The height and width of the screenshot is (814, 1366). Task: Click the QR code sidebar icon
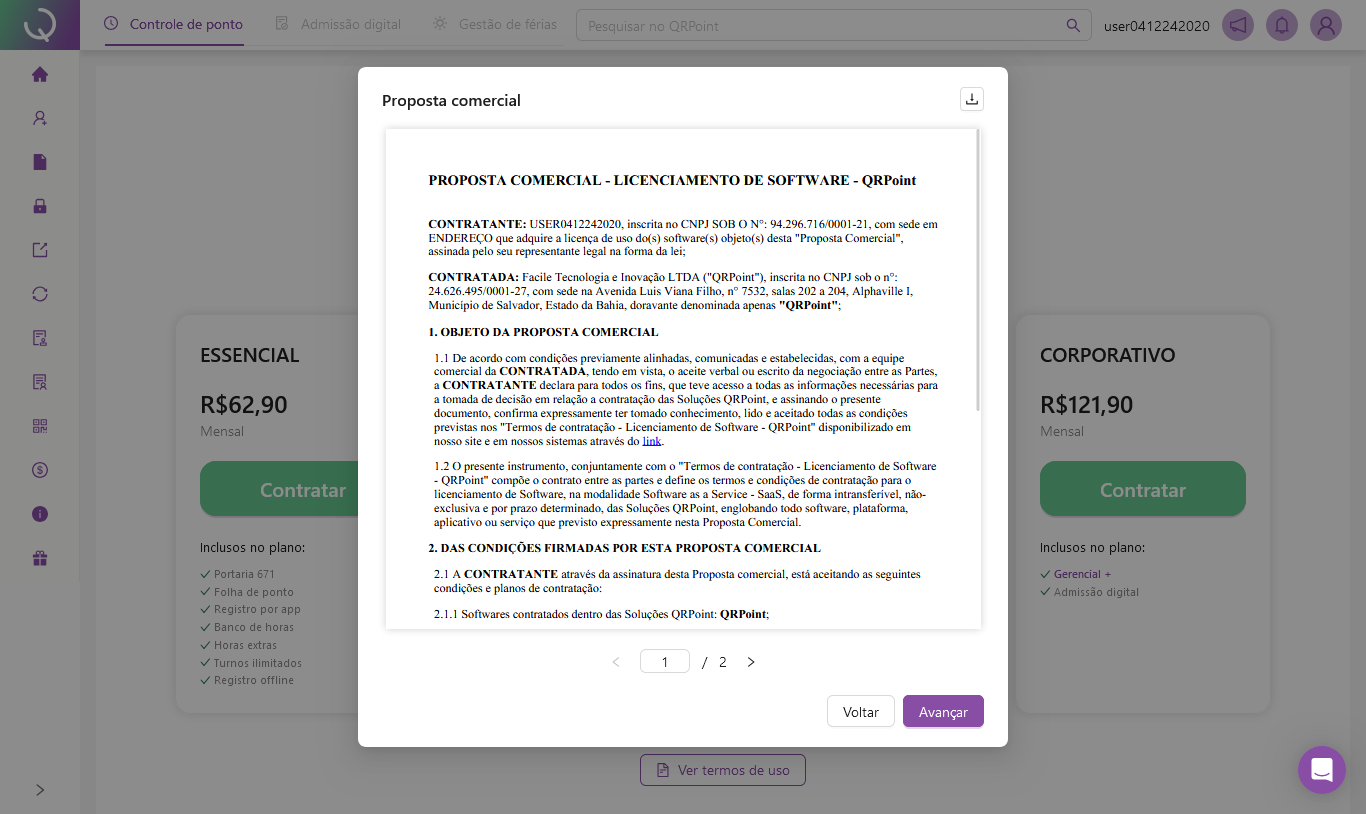coord(40,426)
